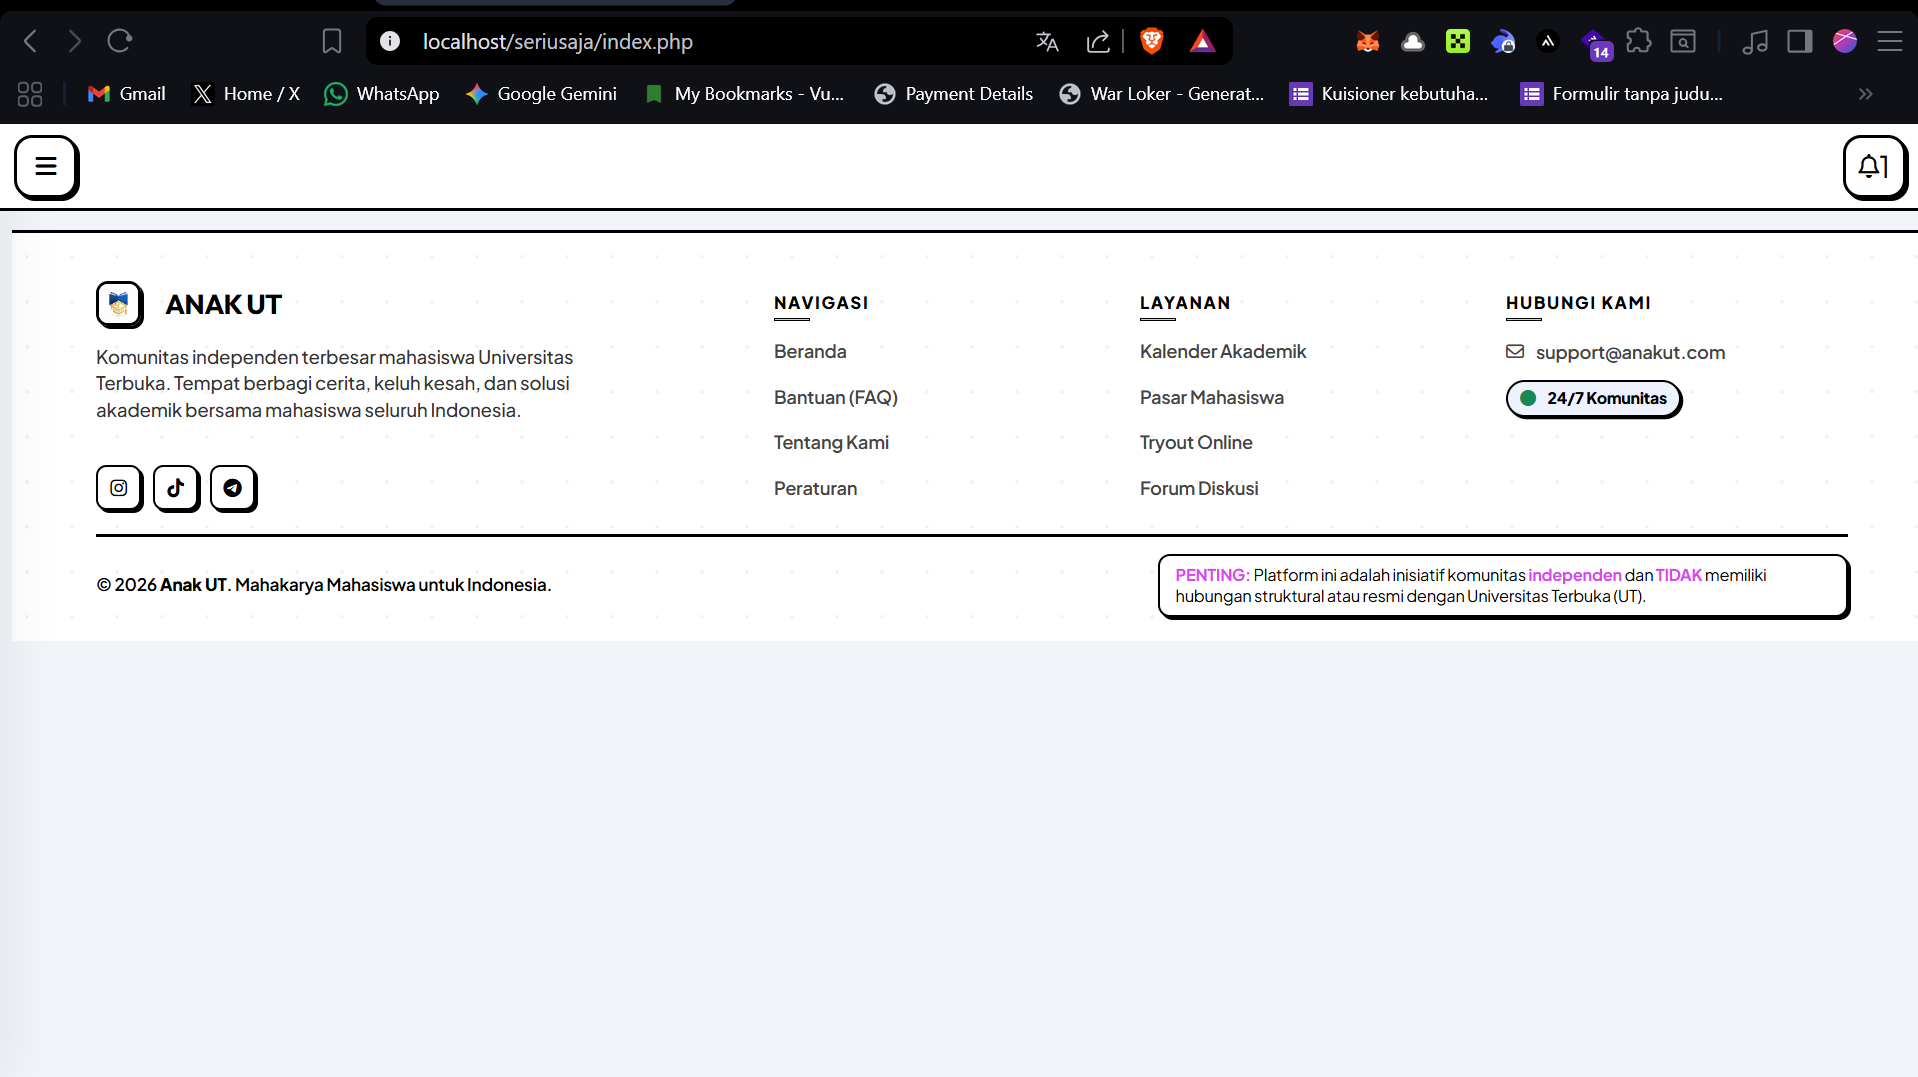
Task: Open the round black A extension icon
Action: click(1548, 41)
